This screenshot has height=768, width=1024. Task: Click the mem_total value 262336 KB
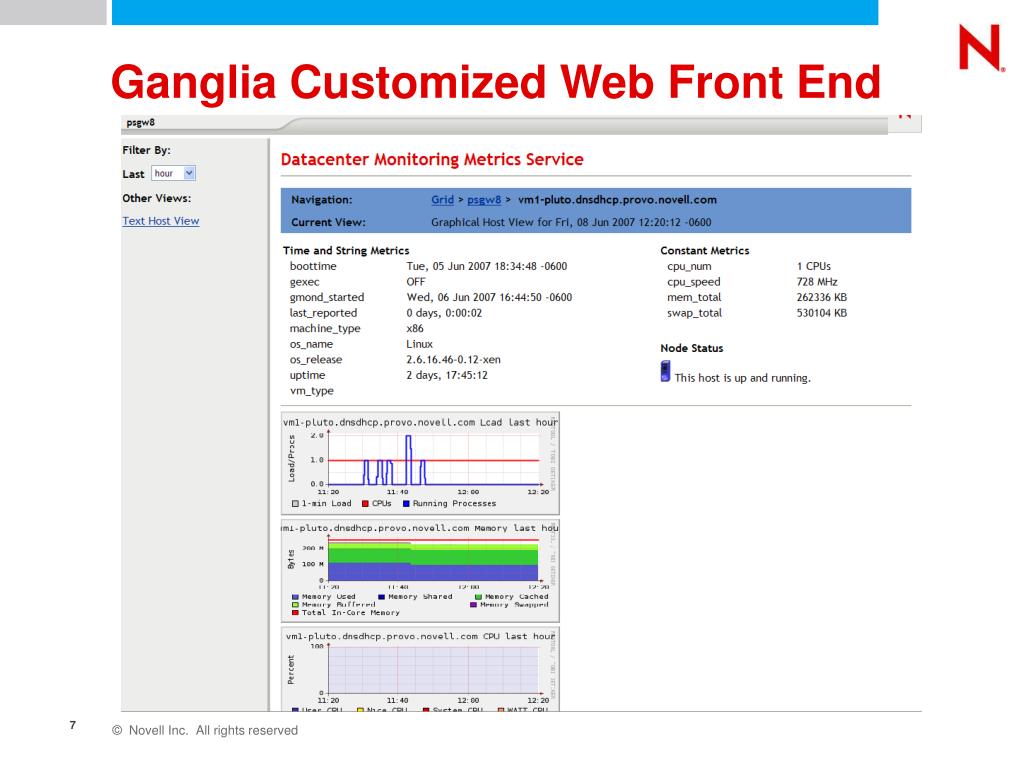point(822,297)
